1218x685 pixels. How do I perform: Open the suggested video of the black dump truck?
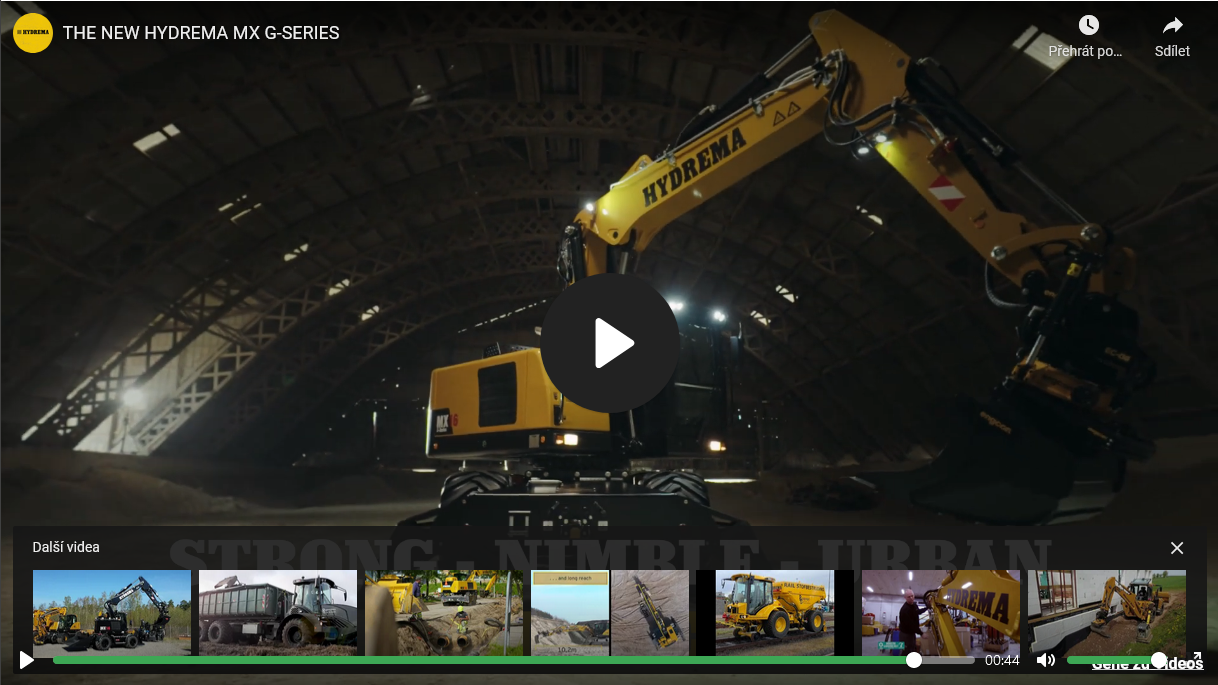click(x=278, y=613)
